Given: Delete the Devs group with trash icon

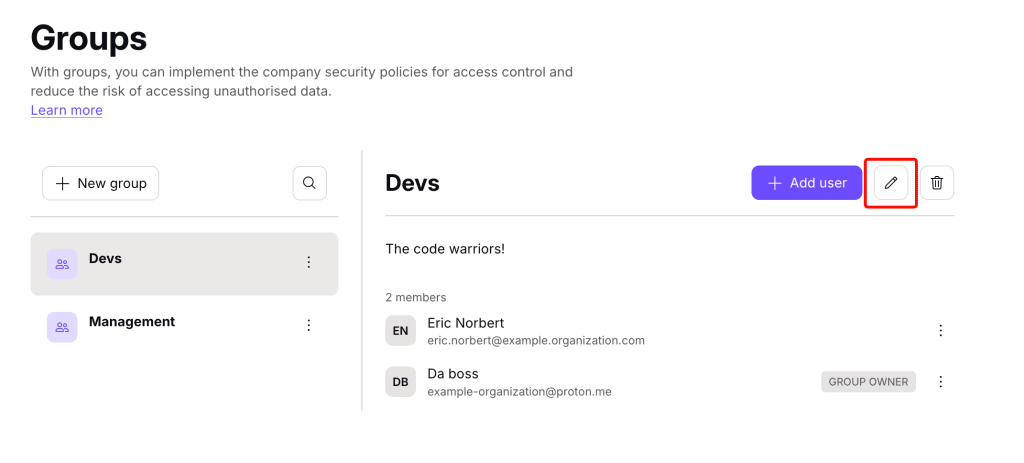Looking at the screenshot, I should tap(936, 183).
